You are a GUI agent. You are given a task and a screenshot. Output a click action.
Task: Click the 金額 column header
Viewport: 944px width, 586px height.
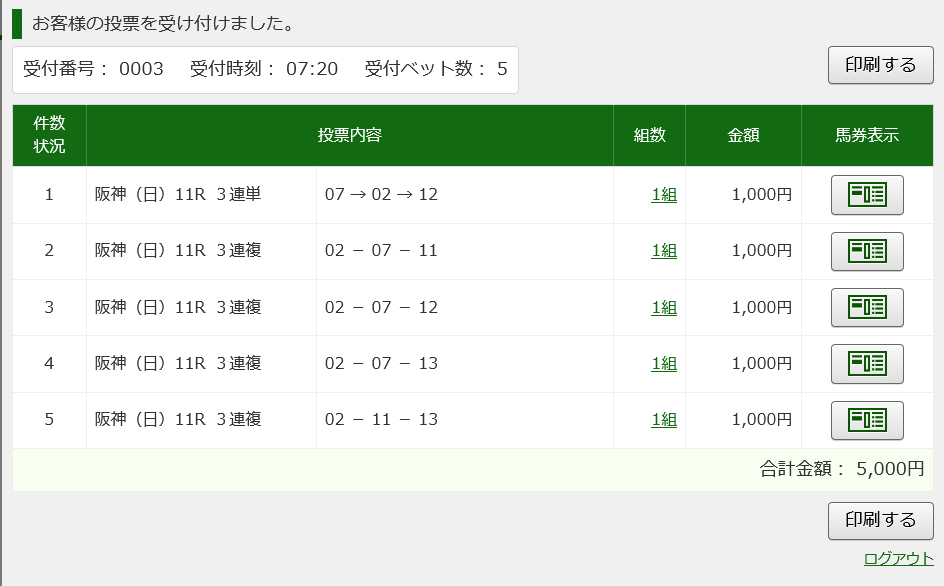click(743, 135)
